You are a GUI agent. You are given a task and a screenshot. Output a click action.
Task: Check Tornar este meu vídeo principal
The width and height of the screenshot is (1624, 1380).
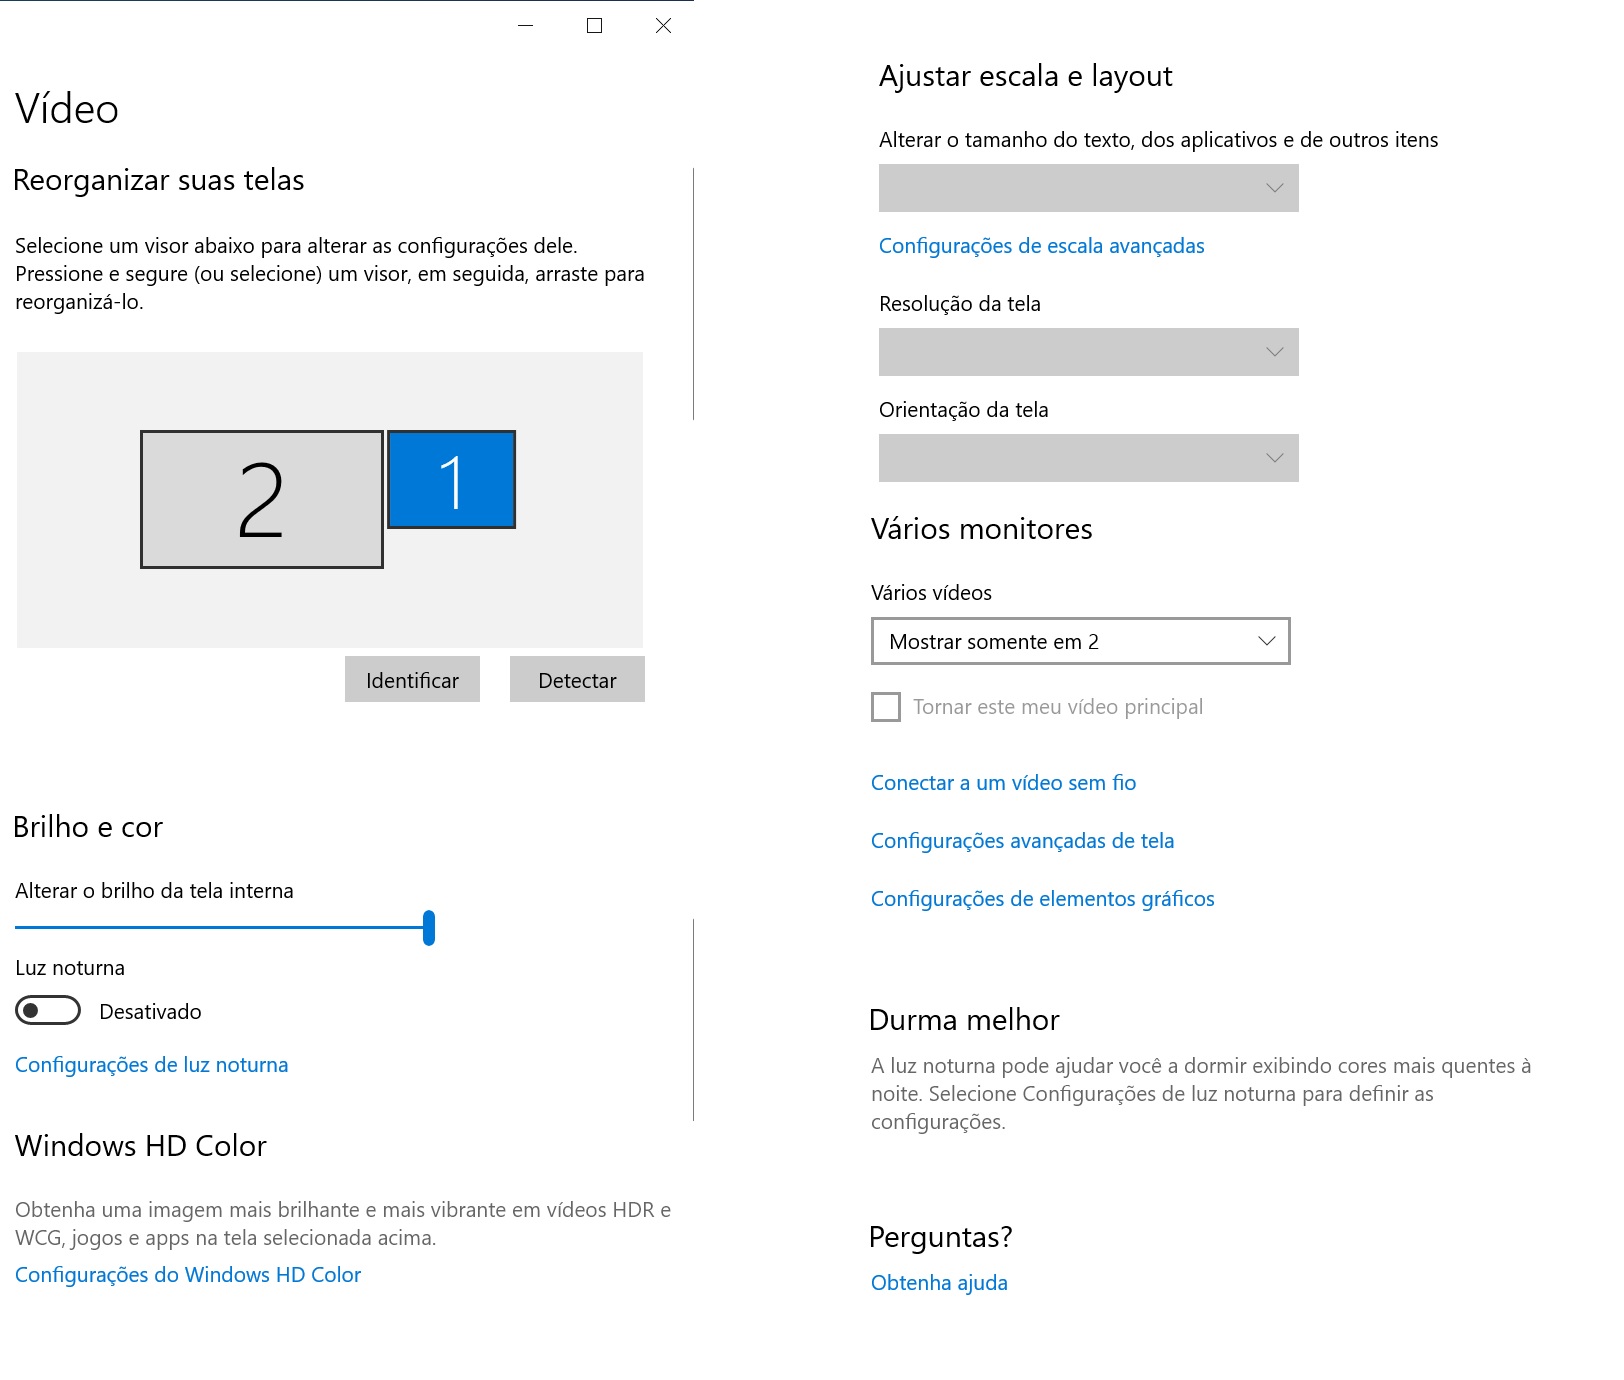pyautogui.click(x=886, y=707)
